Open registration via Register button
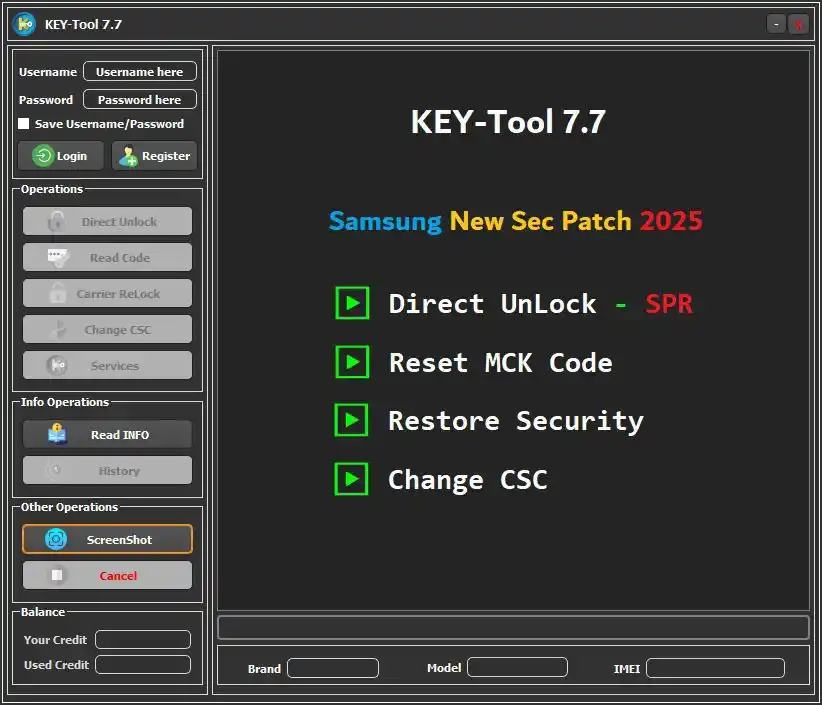Viewport: 822px width, 705px height. (x=154, y=156)
